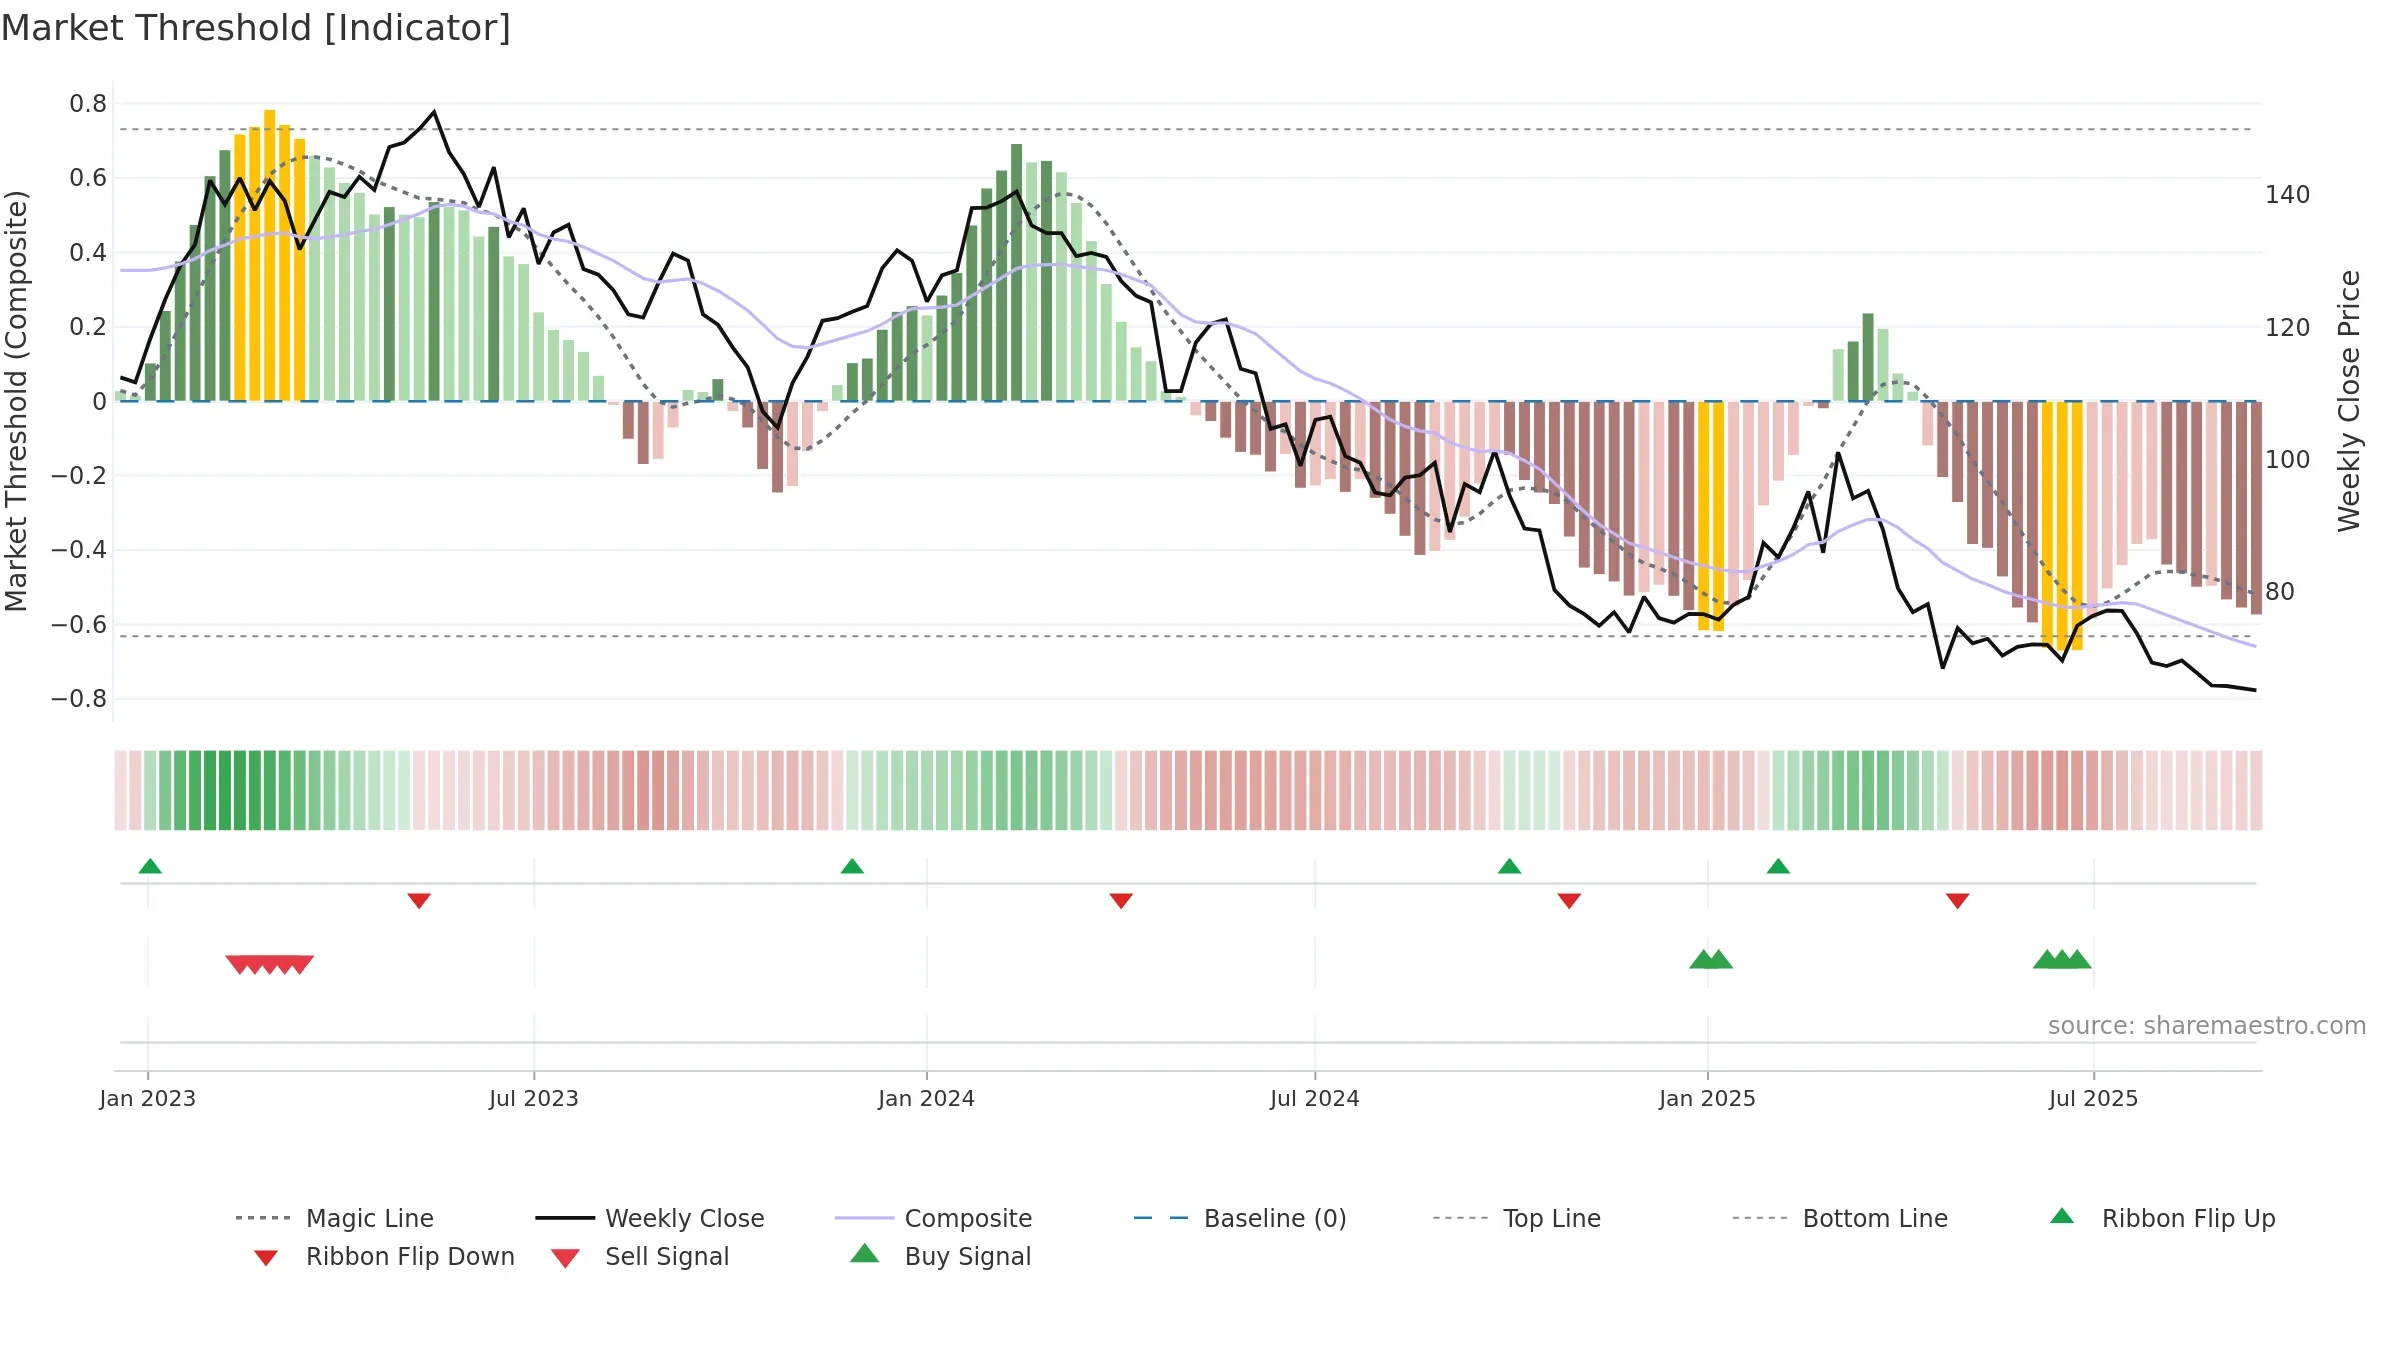Click the Ribbon Flip Down marker before Jul 2023

(419, 901)
